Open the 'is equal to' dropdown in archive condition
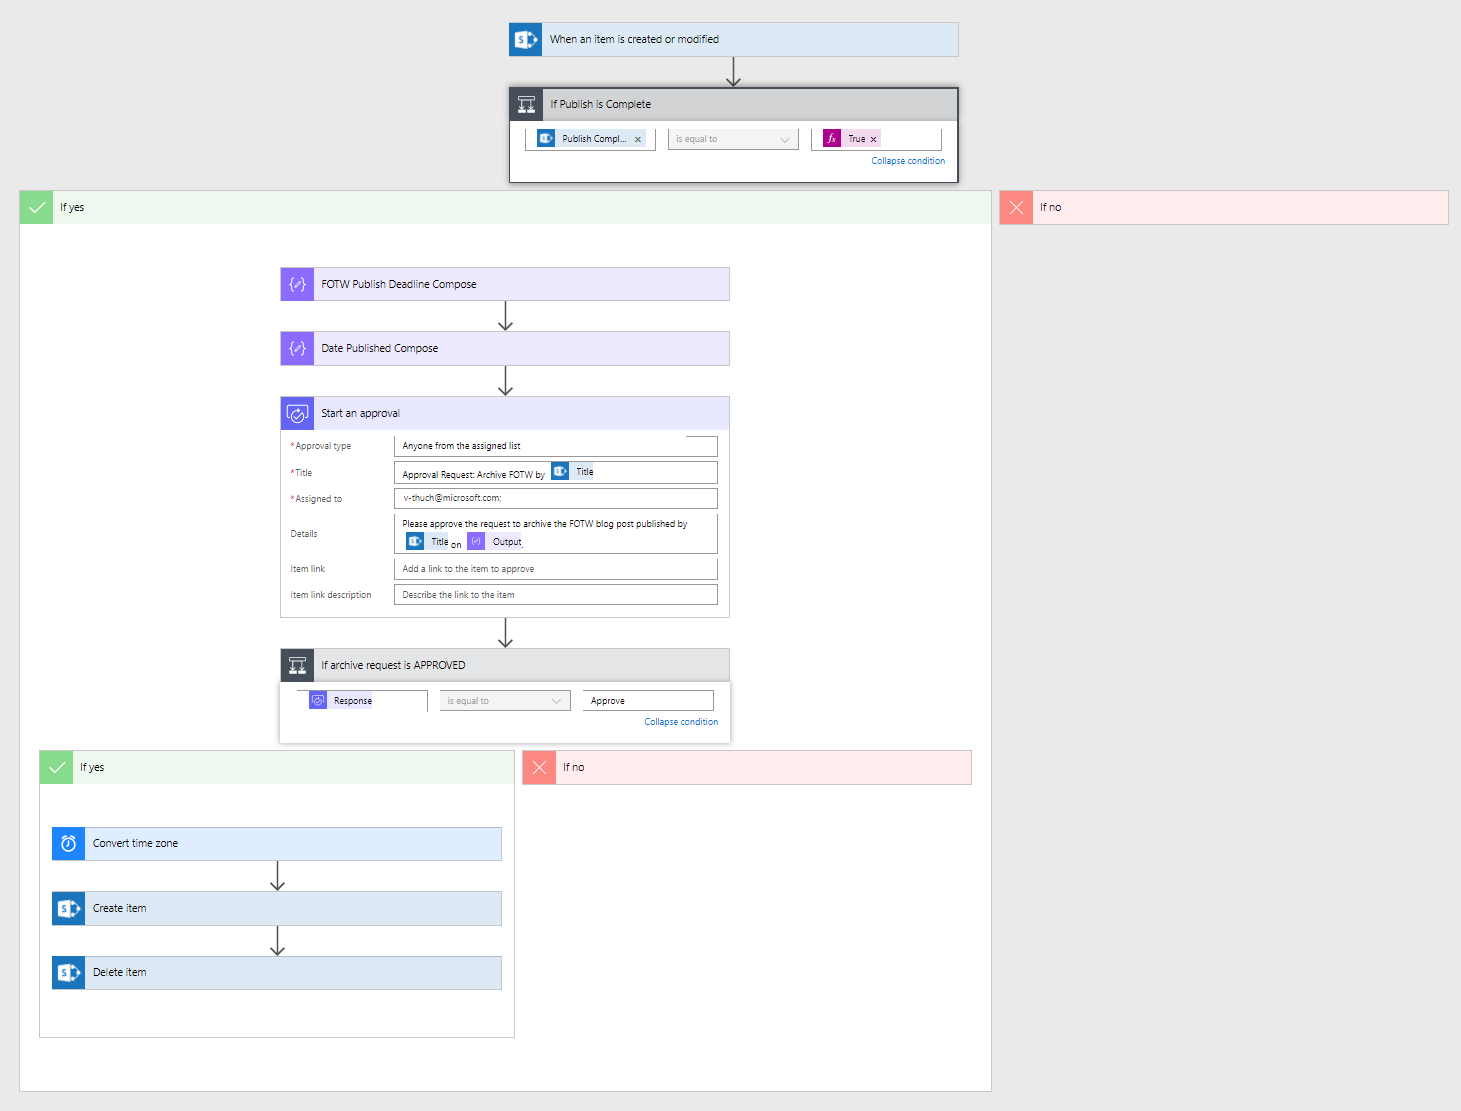This screenshot has width=1461, height=1111. [505, 701]
